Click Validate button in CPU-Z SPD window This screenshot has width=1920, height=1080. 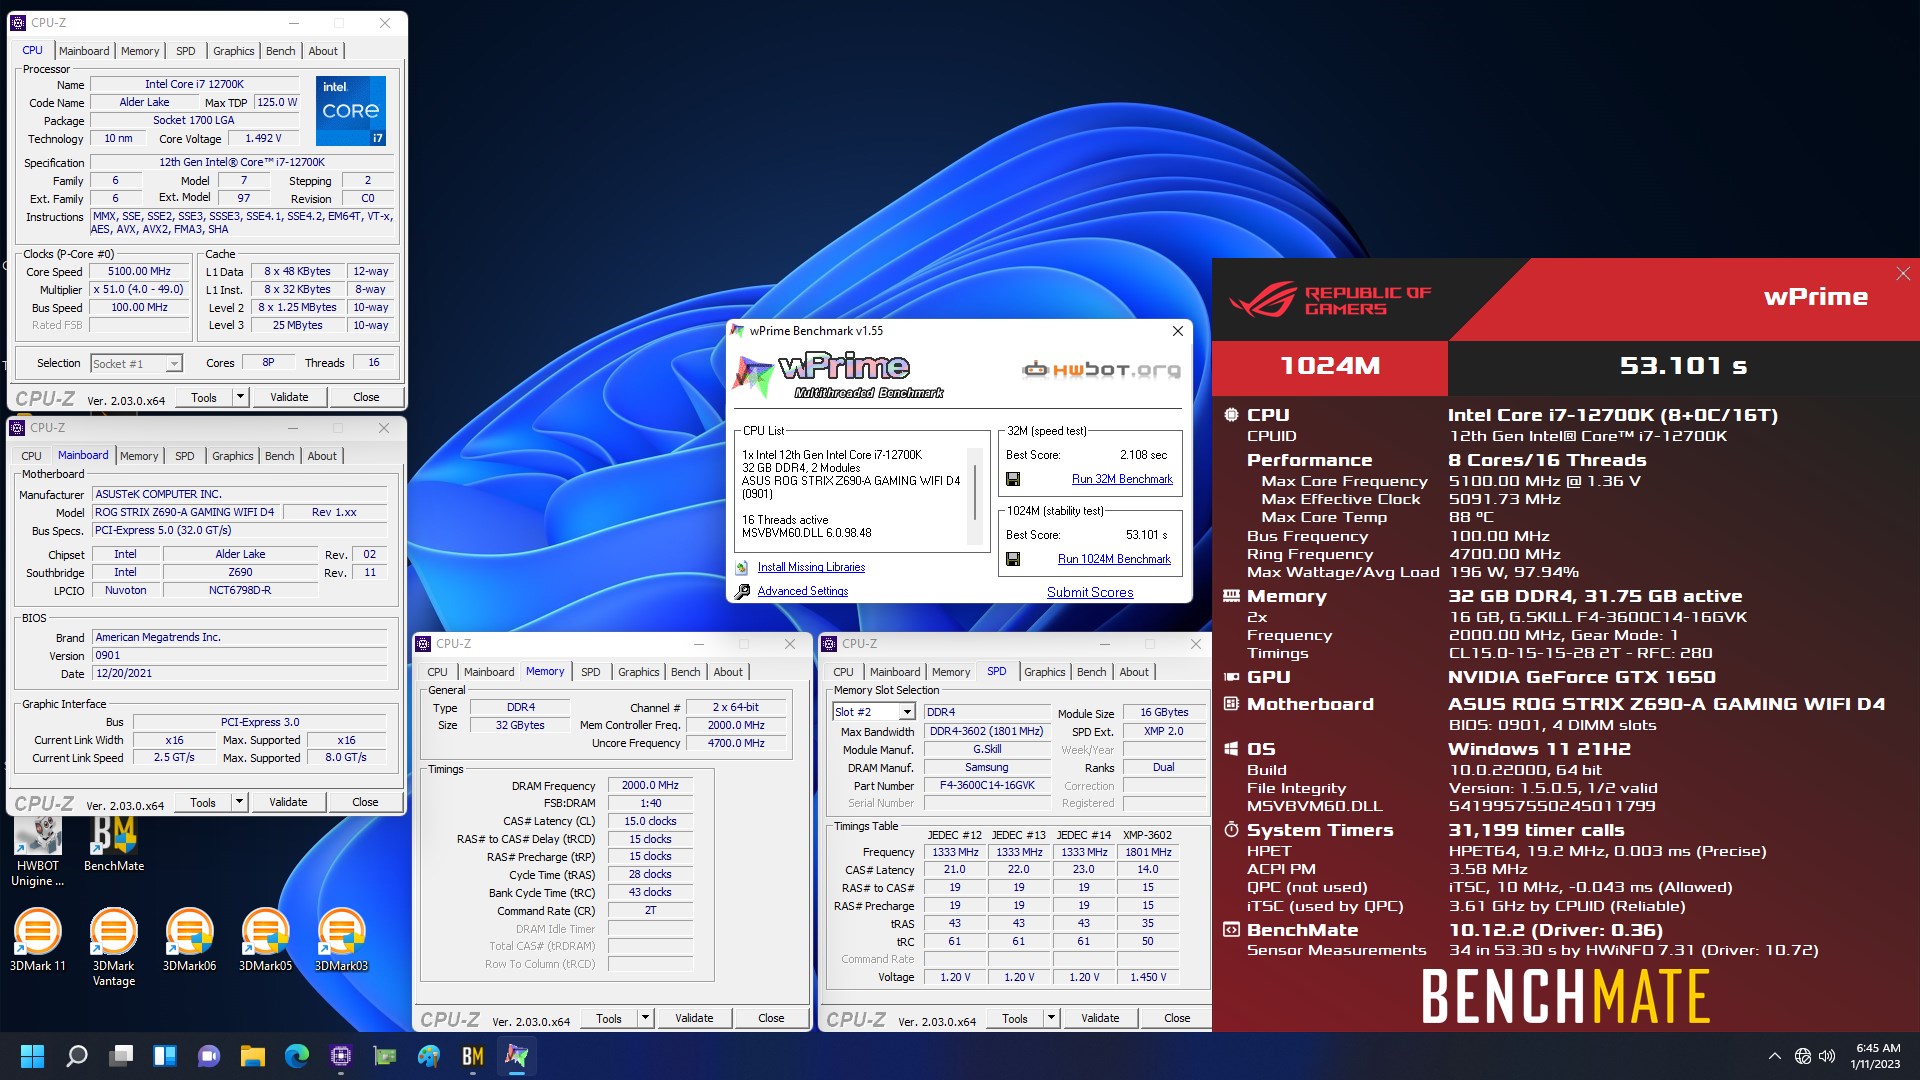click(1100, 1018)
